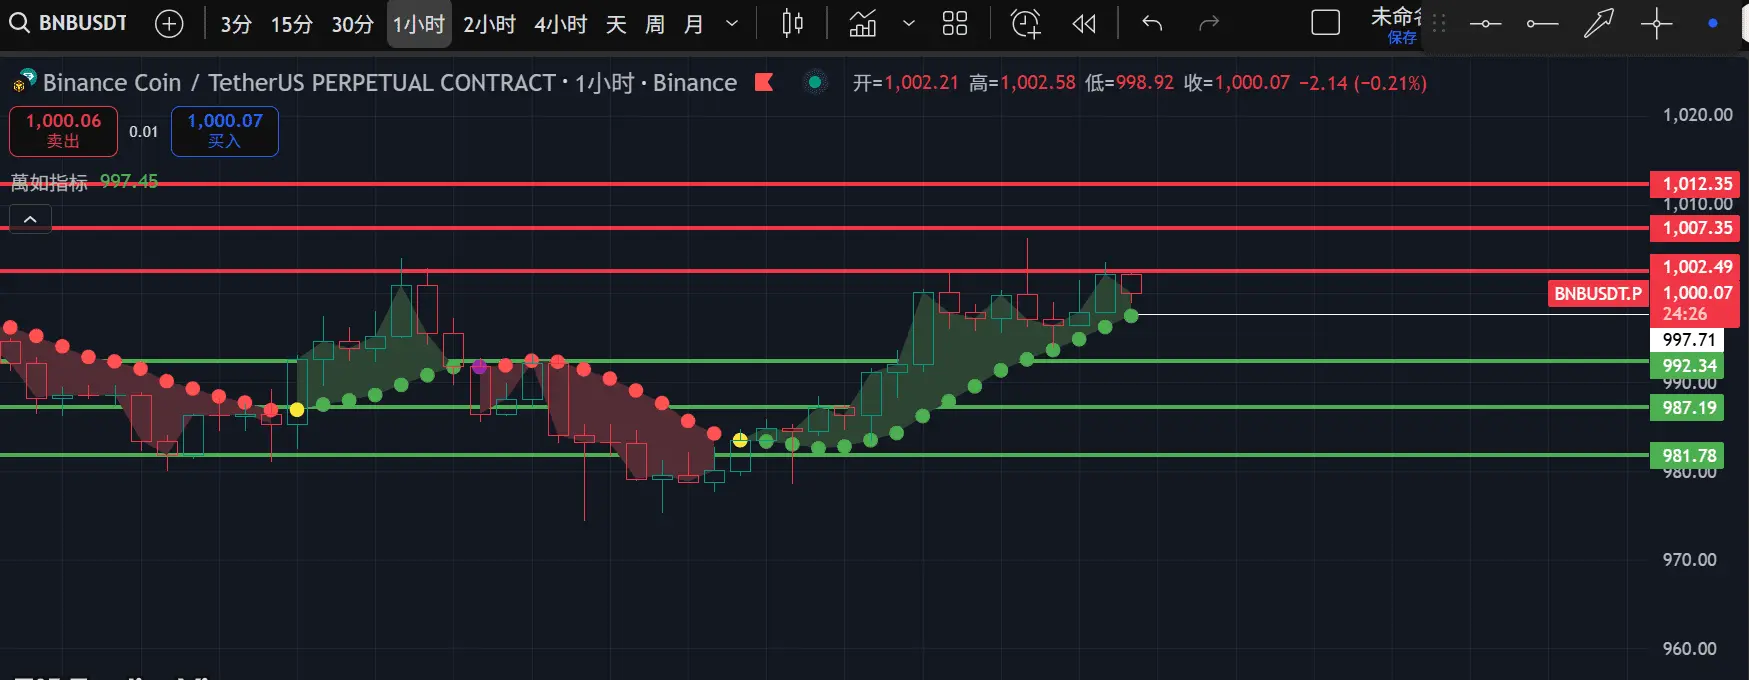The height and width of the screenshot is (680, 1749).
Task: Open the 未命名 layout name menu
Action: point(1395,16)
